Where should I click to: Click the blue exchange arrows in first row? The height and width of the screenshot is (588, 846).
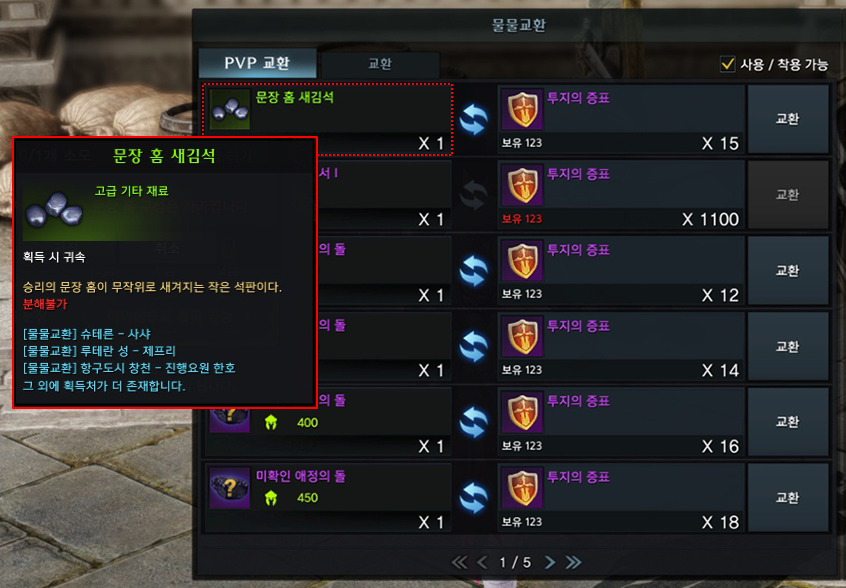(x=474, y=119)
